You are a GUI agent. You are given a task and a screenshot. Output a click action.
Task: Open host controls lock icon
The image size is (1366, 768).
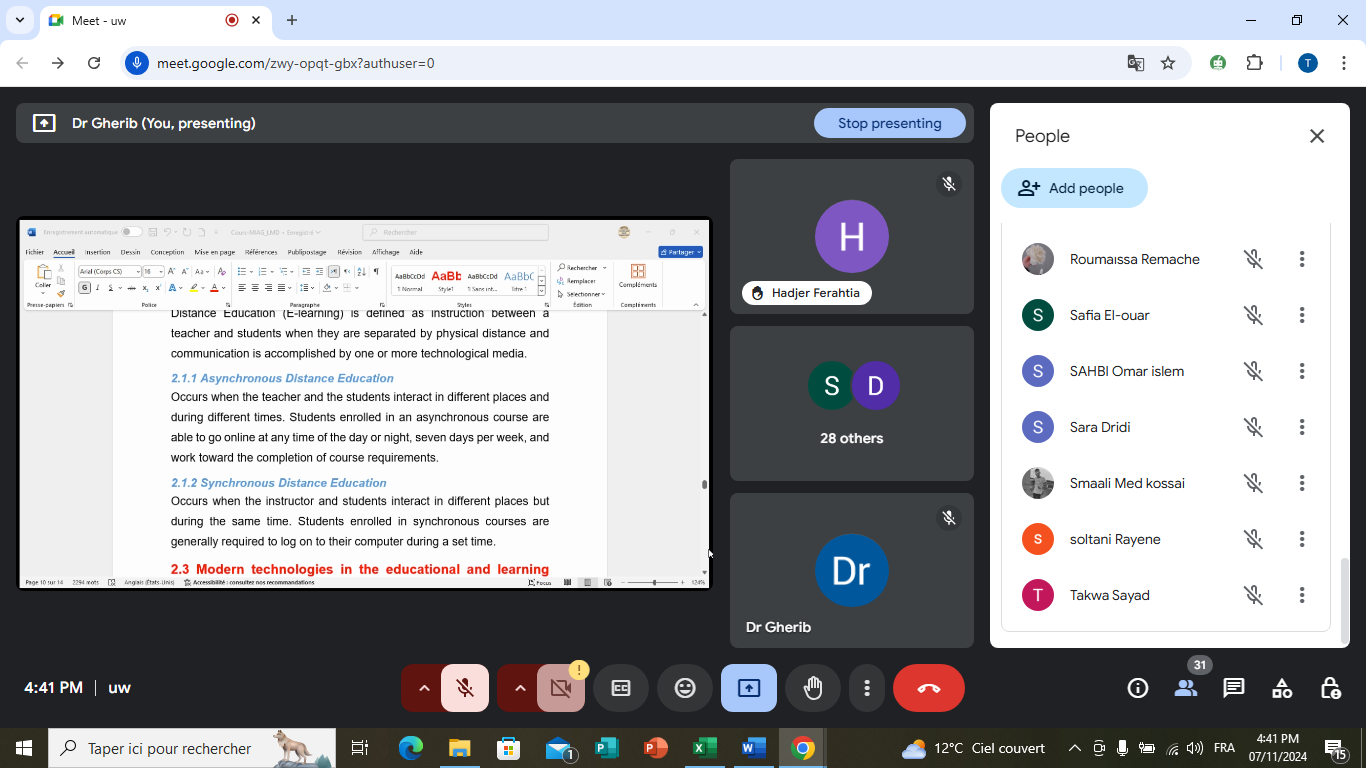[1330, 688]
